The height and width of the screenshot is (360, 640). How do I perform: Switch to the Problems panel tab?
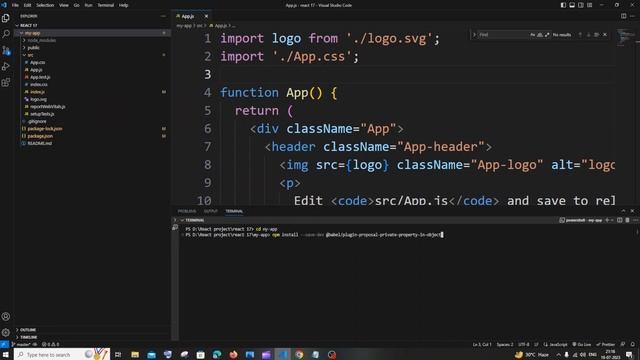click(187, 211)
